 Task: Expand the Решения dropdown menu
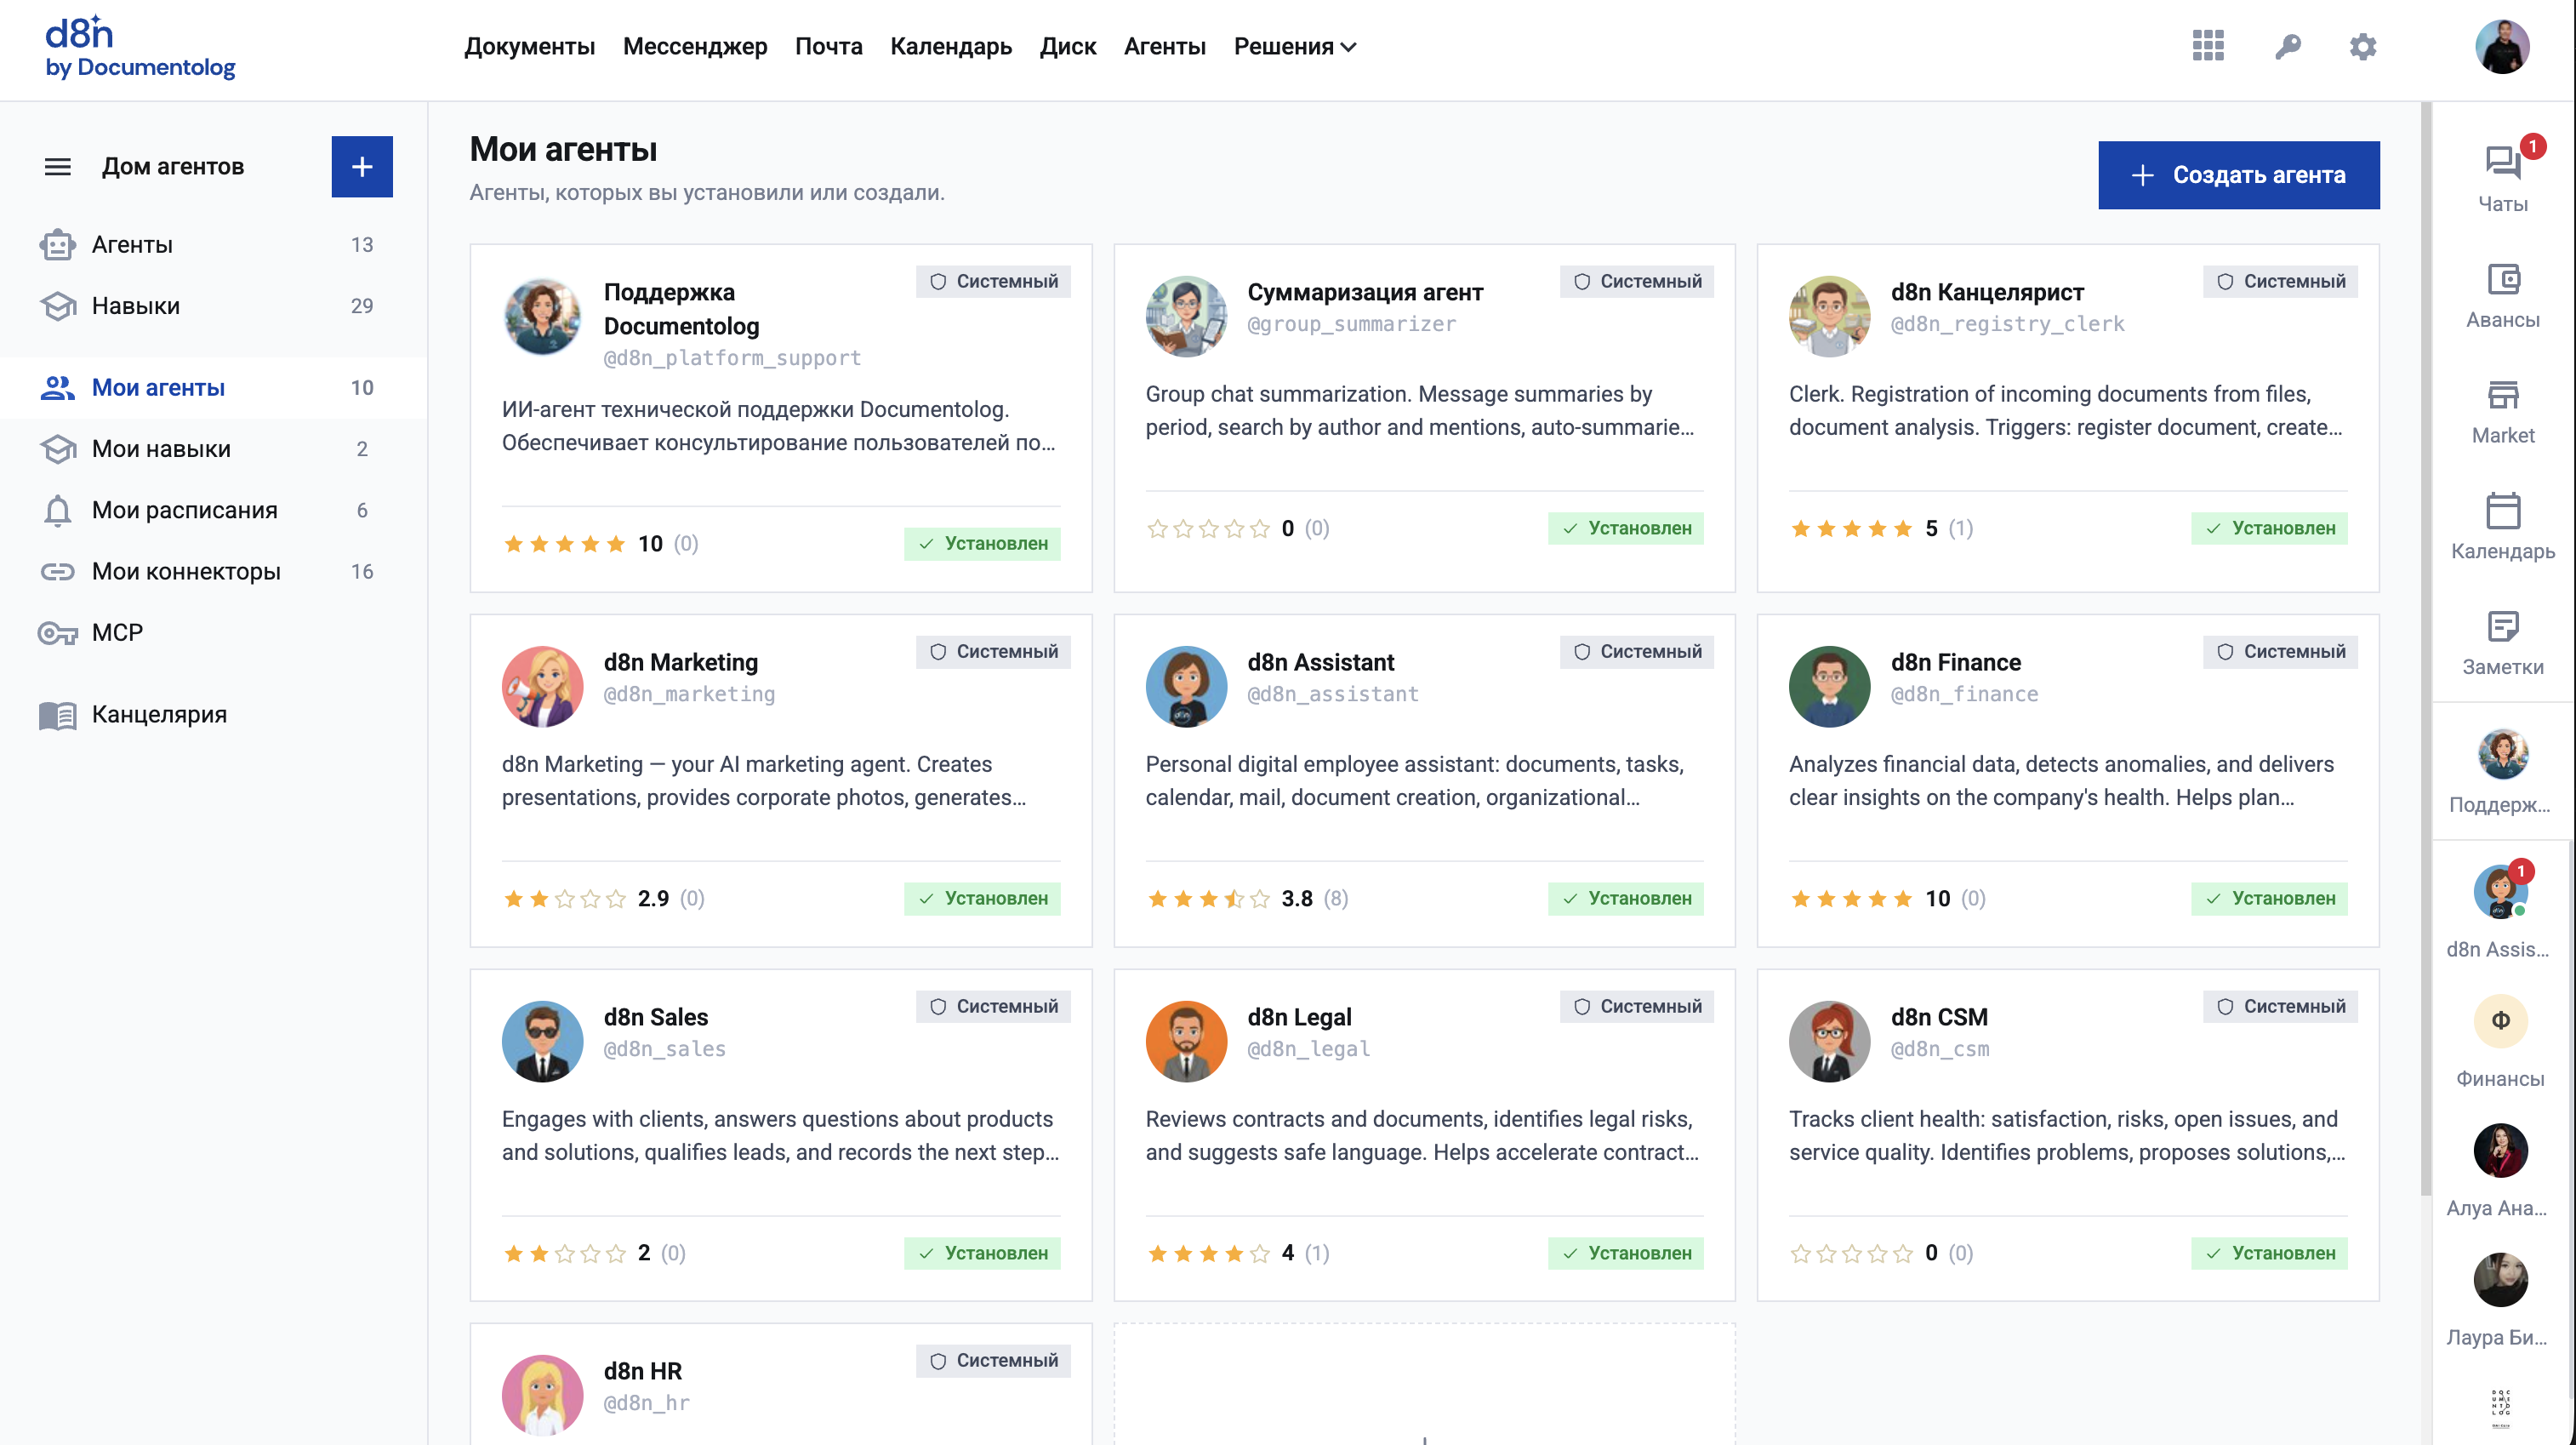pos(1295,46)
